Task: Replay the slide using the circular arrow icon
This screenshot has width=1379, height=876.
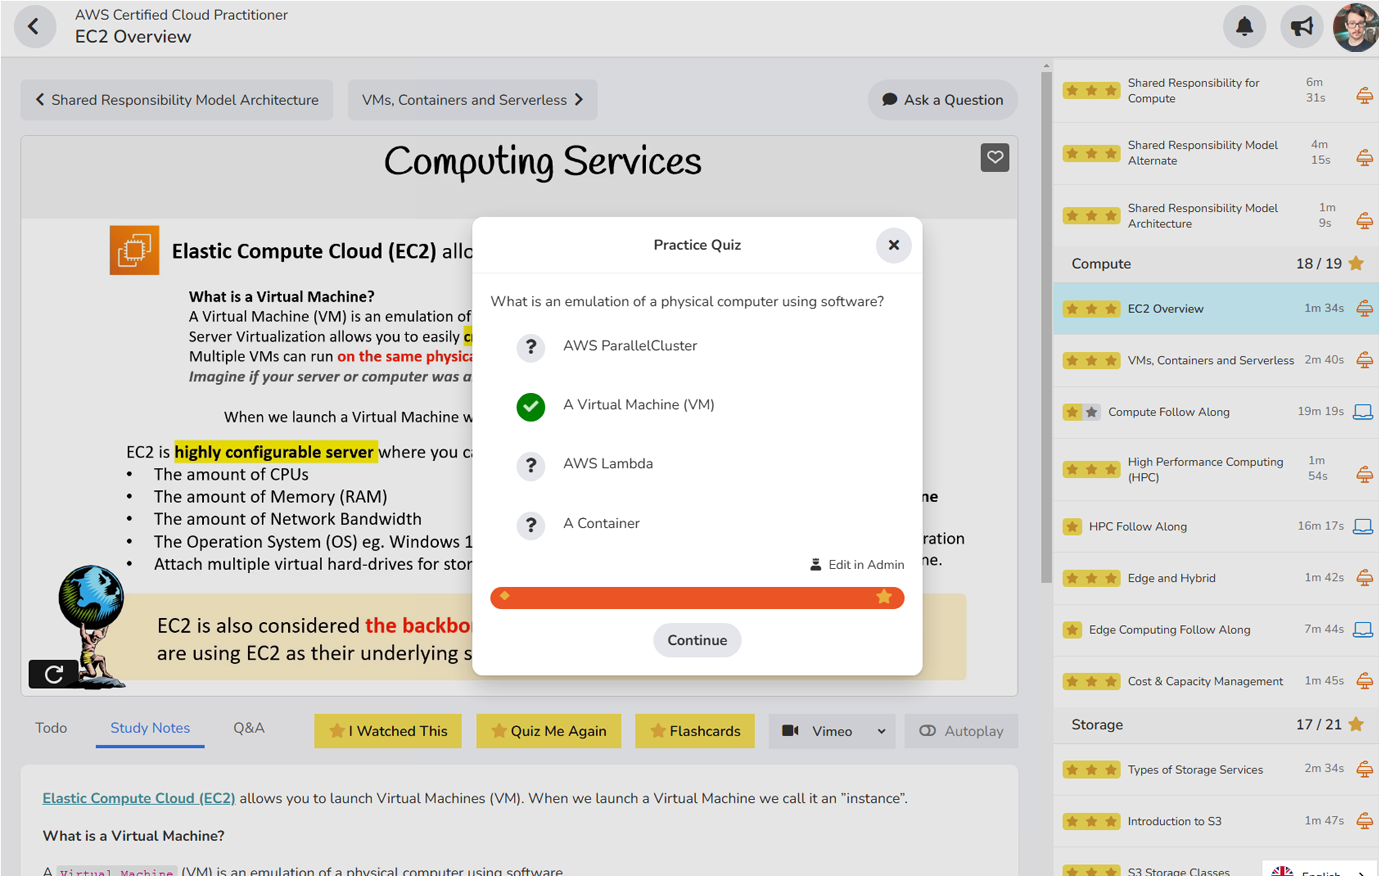Action: 52,675
